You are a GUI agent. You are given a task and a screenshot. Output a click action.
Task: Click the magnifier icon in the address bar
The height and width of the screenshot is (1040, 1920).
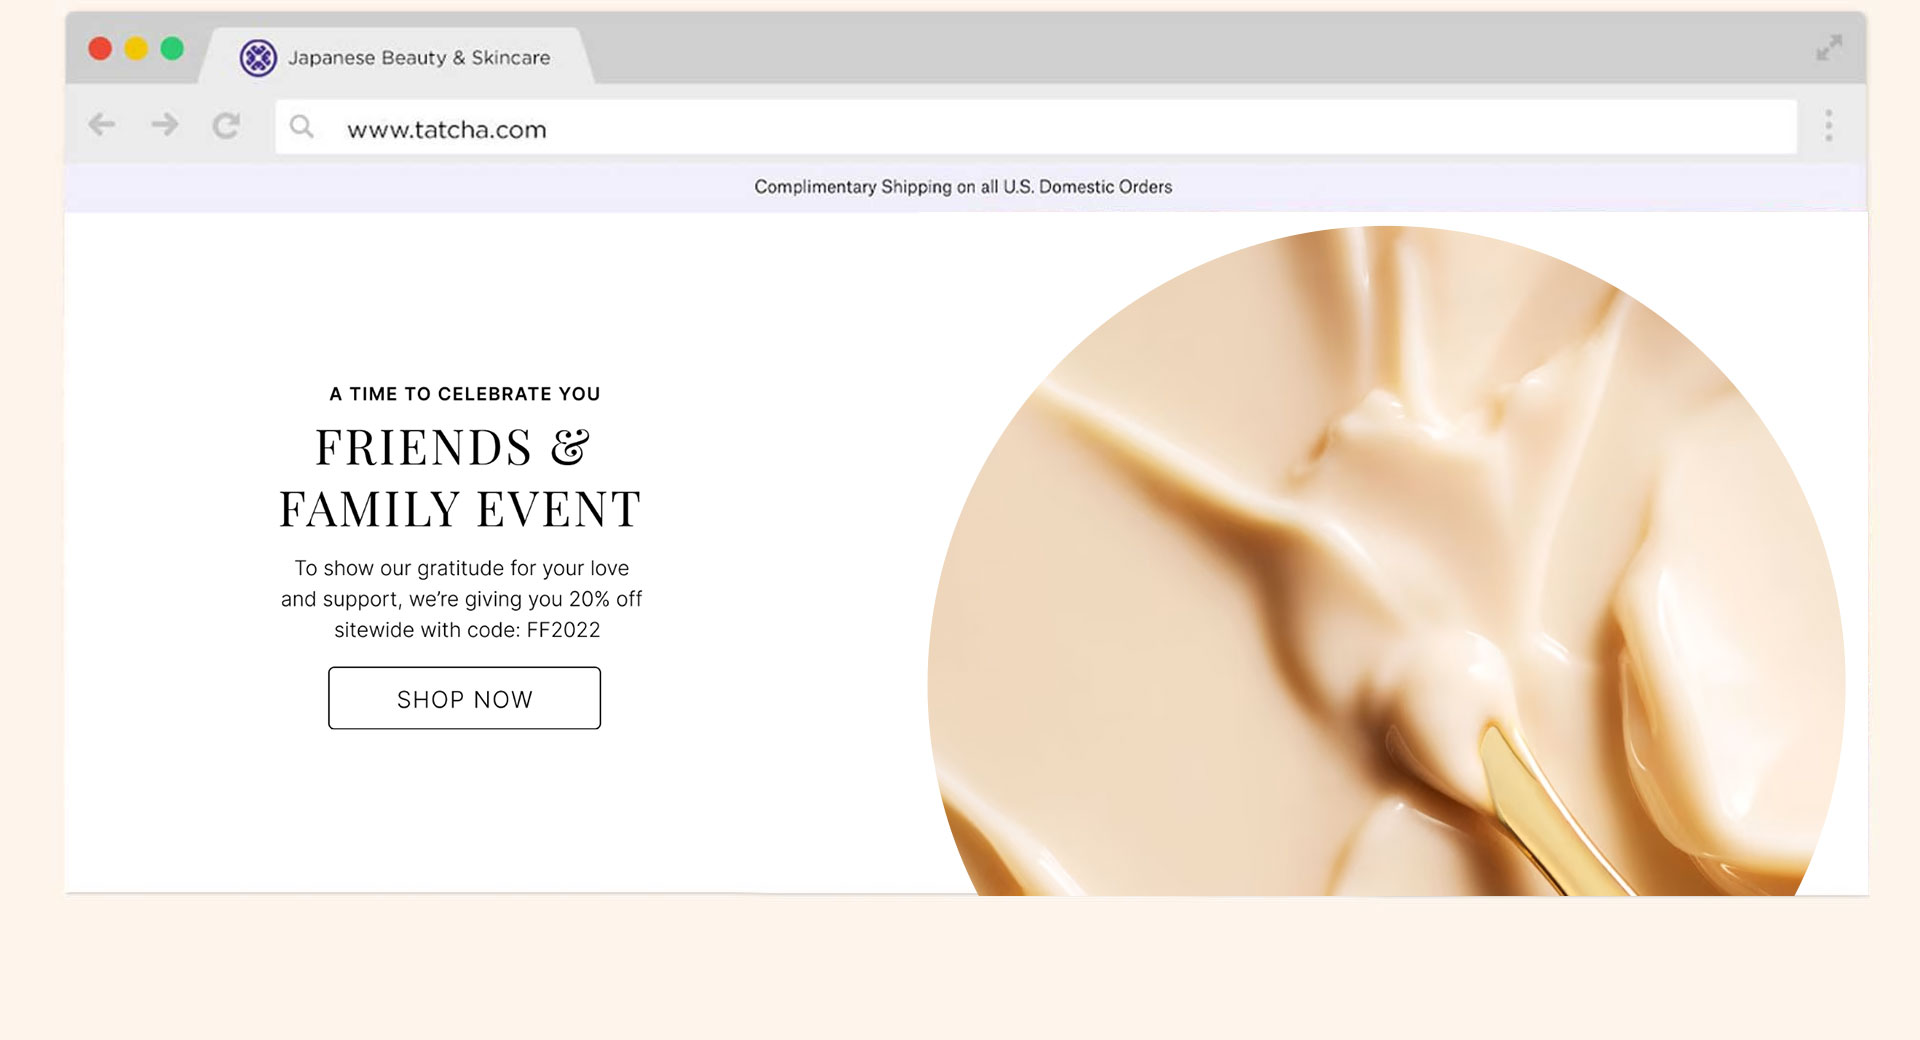[301, 127]
